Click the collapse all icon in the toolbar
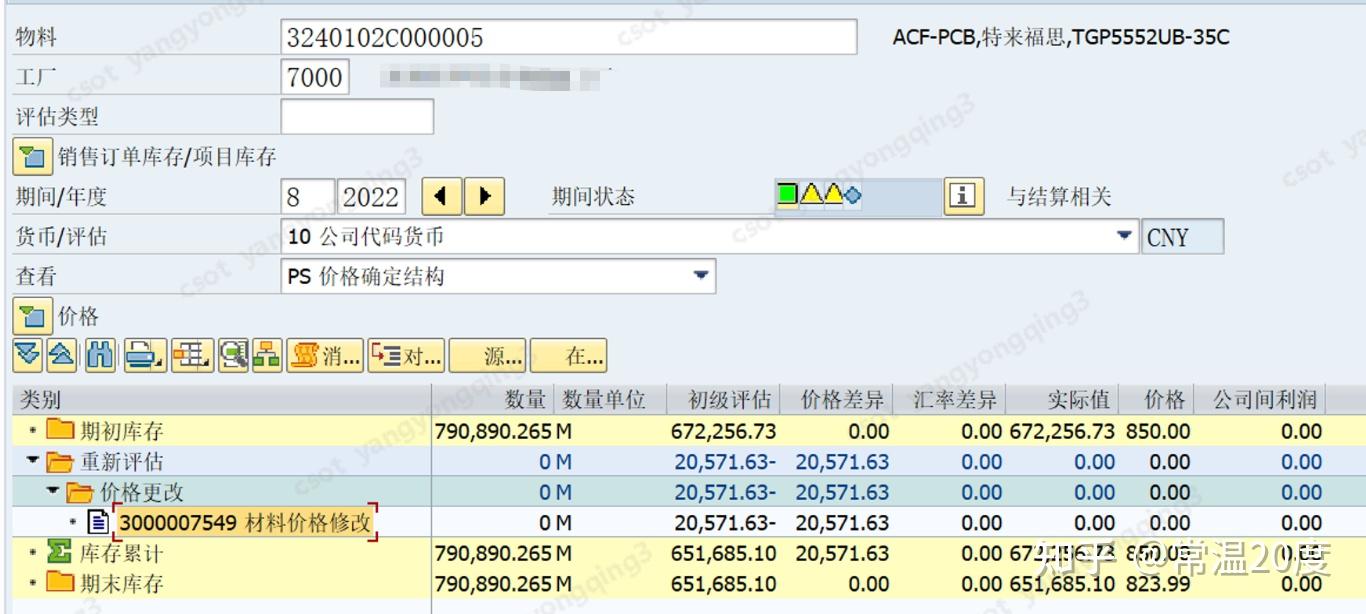This screenshot has height=614, width=1366. (x=62, y=355)
